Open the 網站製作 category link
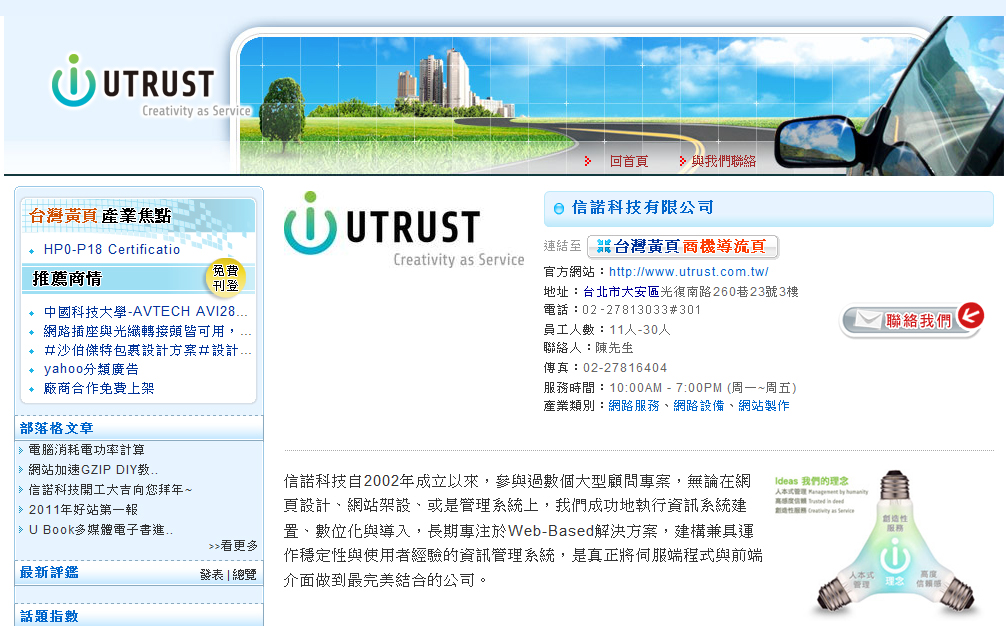 [x=764, y=406]
